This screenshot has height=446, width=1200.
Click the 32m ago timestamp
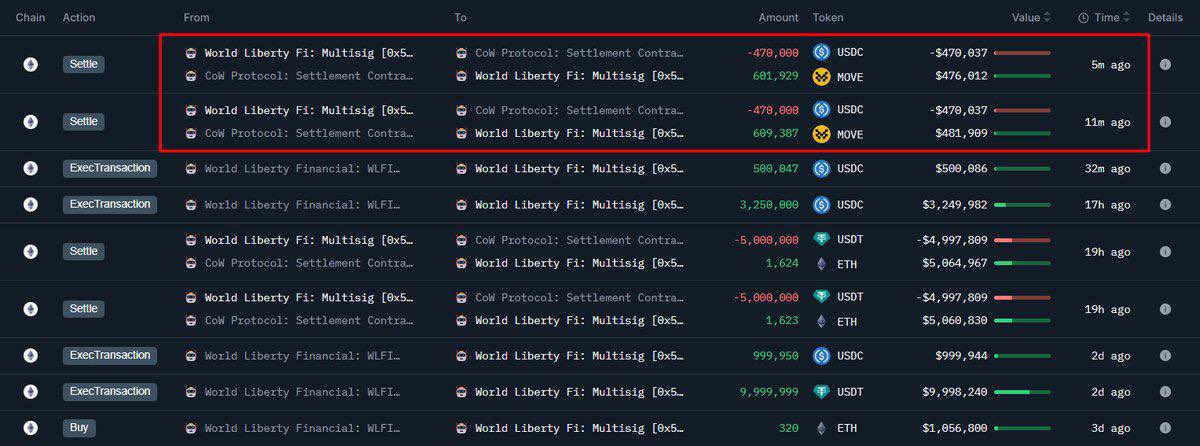pos(1107,168)
